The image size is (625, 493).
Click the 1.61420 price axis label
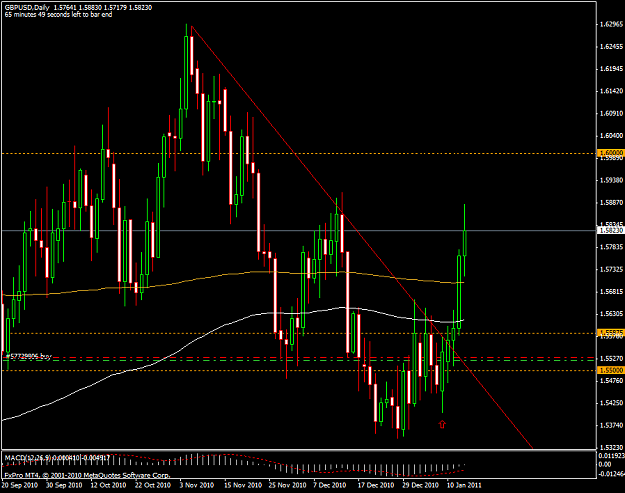pos(611,91)
